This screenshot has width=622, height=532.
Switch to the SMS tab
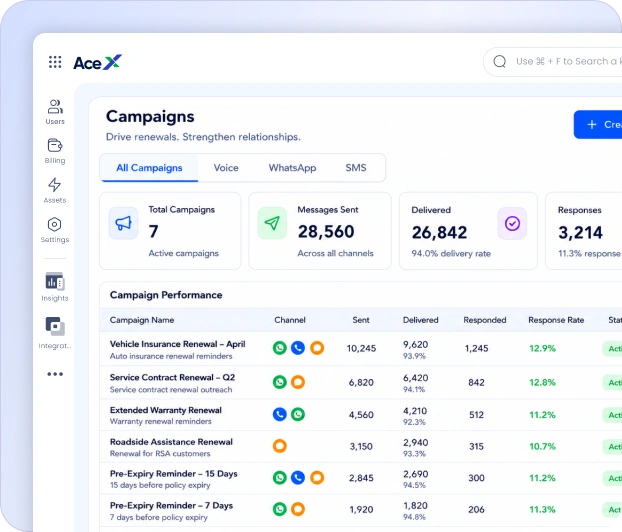point(356,168)
